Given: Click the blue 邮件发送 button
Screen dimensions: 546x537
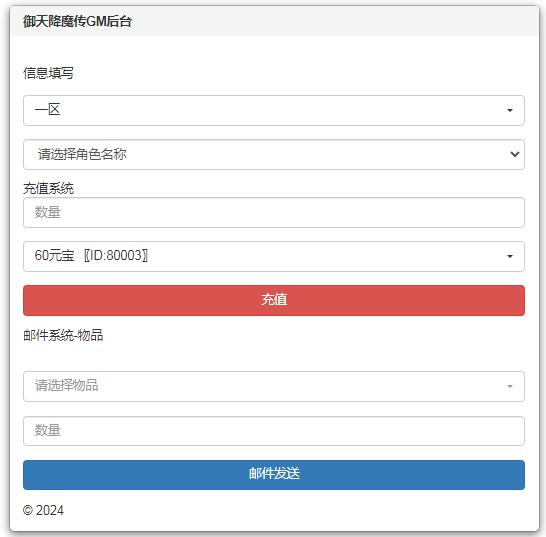Looking at the screenshot, I should click(274, 475).
